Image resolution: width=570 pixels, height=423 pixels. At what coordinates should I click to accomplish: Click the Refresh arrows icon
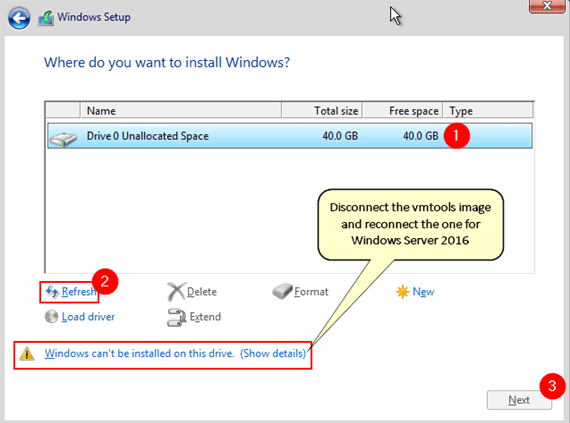(x=52, y=291)
